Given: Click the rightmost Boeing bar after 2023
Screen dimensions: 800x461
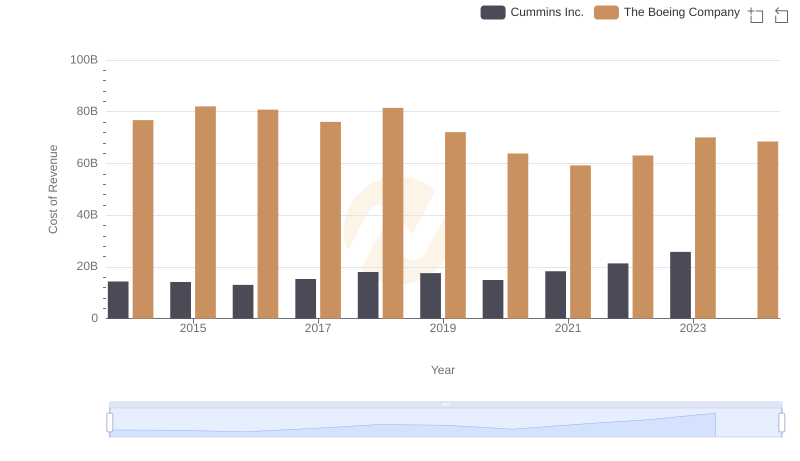Looking at the screenshot, I should click(768, 230).
